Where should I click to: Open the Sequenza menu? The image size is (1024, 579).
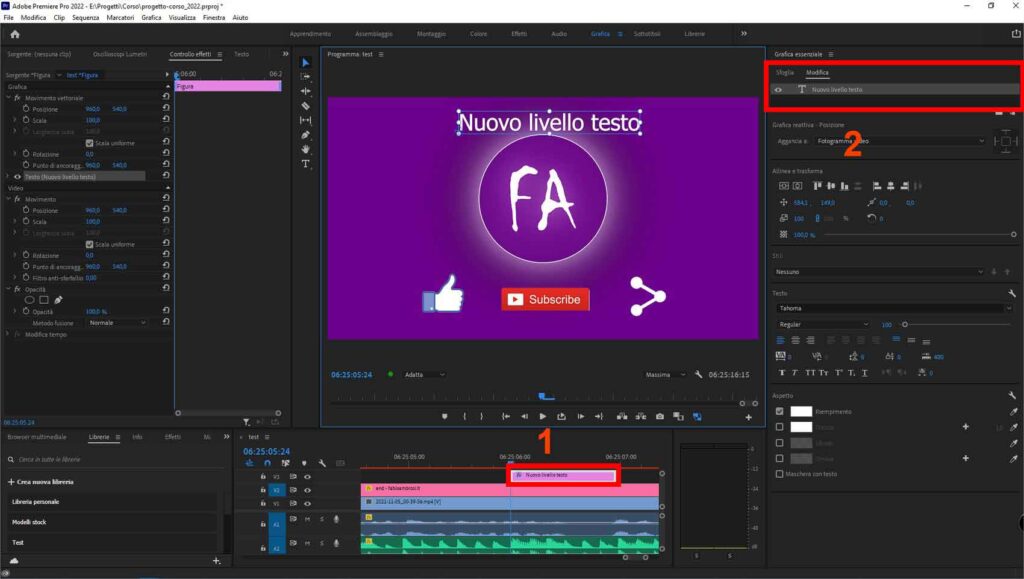tap(85, 17)
